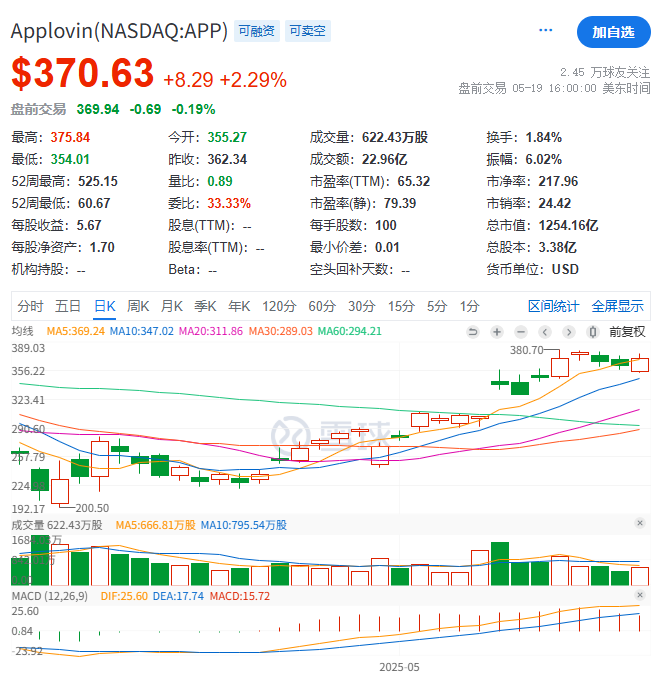Click the 最低 value 354.01
The width and height of the screenshot is (657, 681).
70,159
